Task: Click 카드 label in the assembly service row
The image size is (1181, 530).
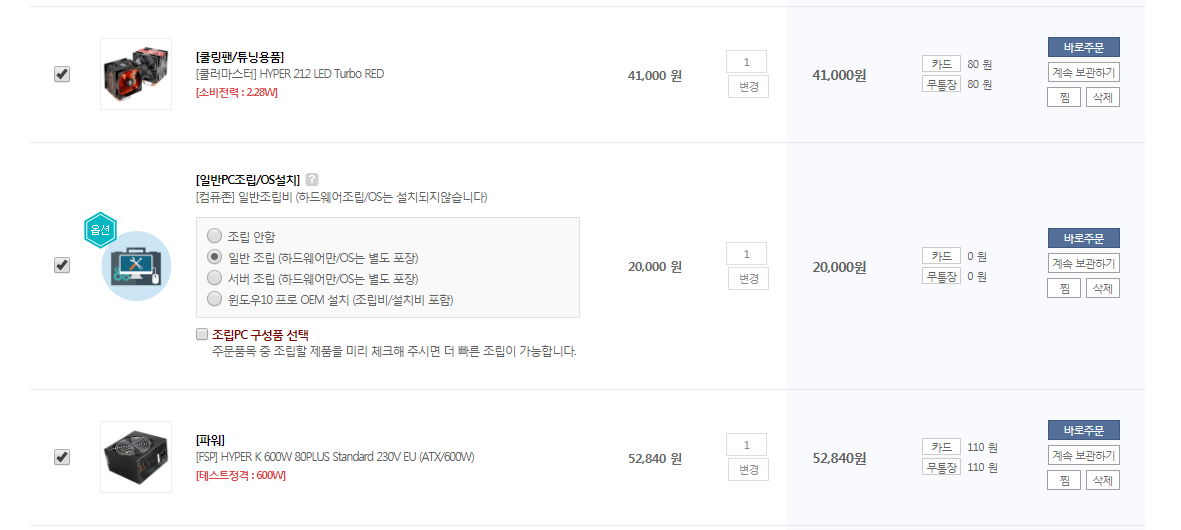Action: [941, 256]
